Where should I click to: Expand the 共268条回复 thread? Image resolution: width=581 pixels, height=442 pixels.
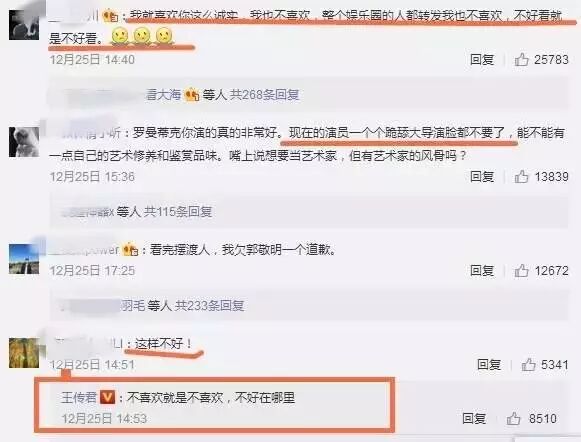265,95
